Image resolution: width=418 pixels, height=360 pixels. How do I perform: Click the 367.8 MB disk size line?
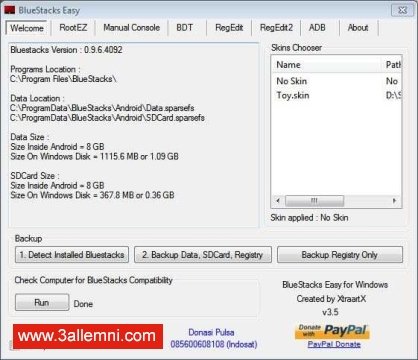pyautogui.click(x=92, y=195)
